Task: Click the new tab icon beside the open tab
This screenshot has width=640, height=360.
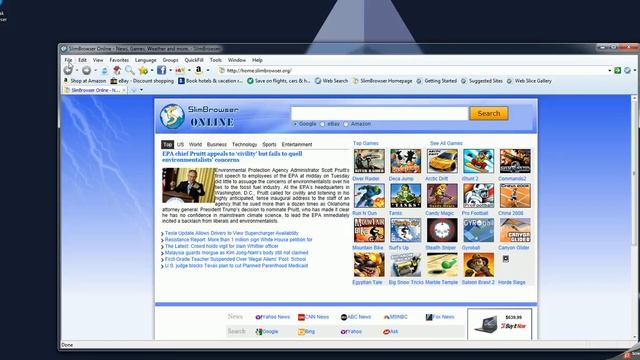Action: click(x=133, y=90)
